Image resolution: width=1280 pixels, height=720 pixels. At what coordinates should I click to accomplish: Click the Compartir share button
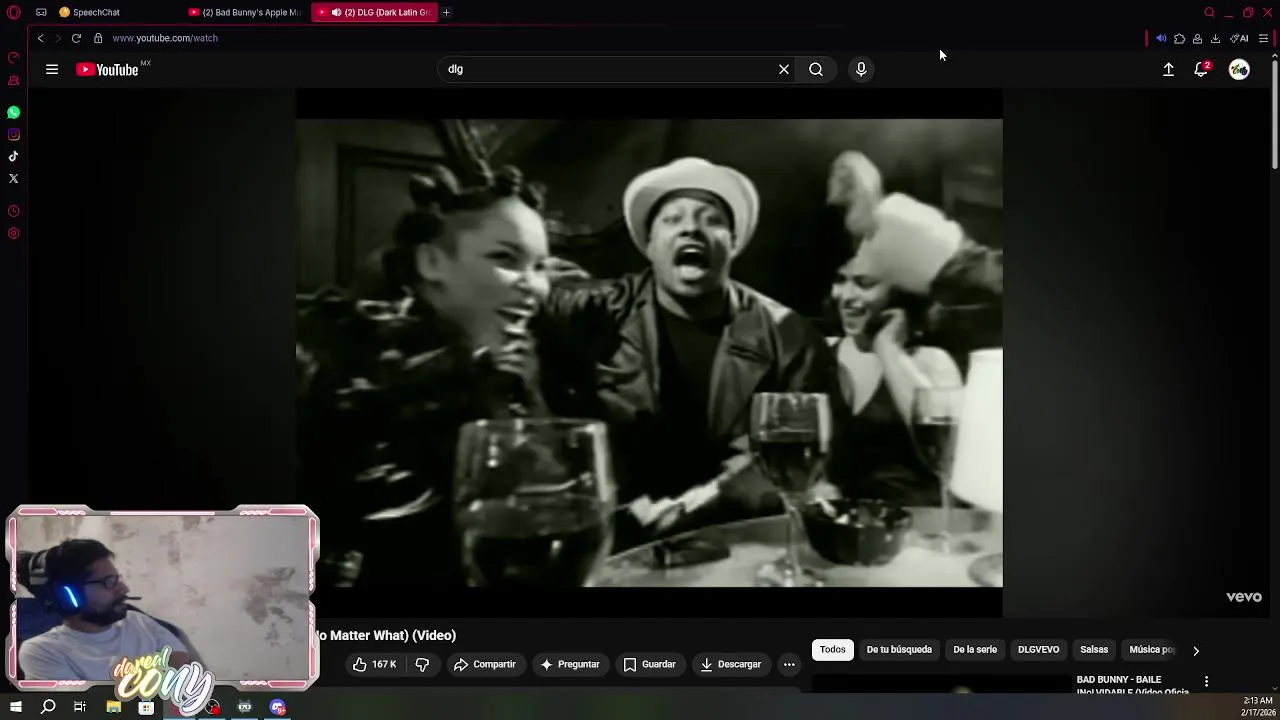tap(485, 664)
